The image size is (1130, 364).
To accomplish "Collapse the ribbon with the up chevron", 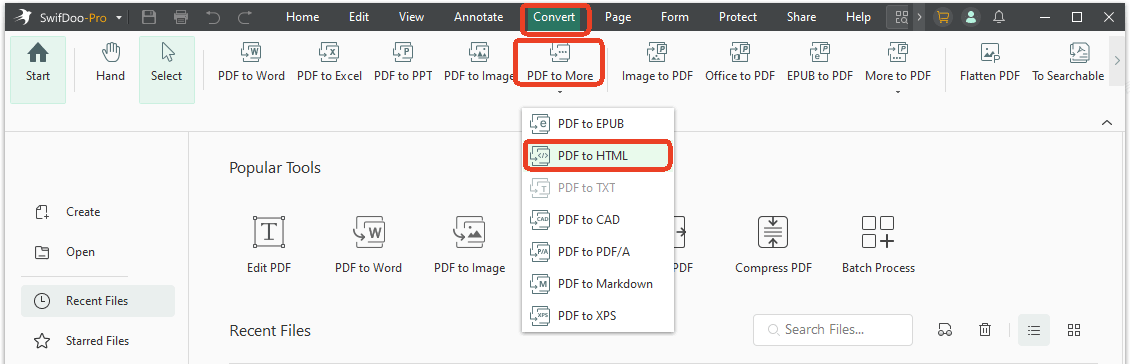I will point(1107,123).
